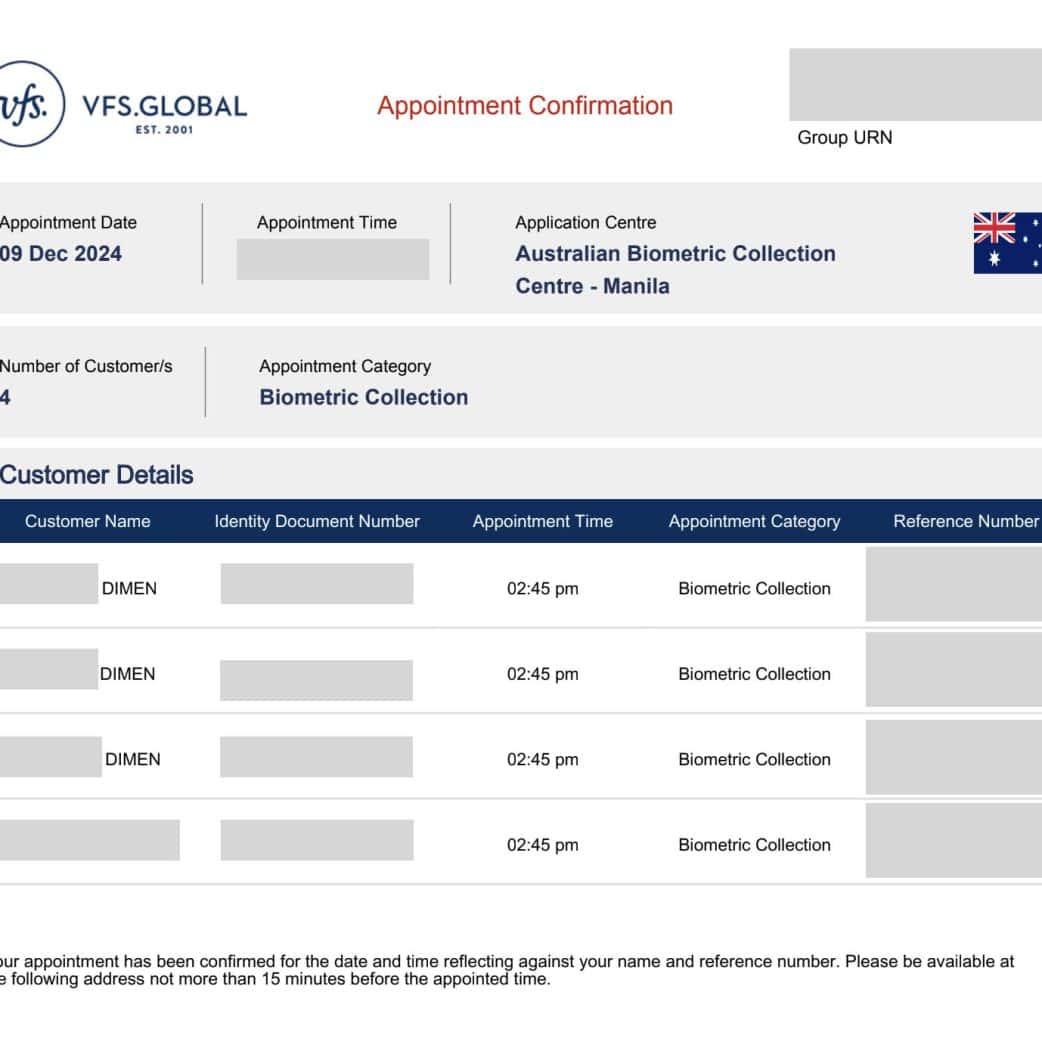The image size is (1042, 1042).
Task: Click Australian Biometric Collection Centre - Manila text
Action: [674, 269]
